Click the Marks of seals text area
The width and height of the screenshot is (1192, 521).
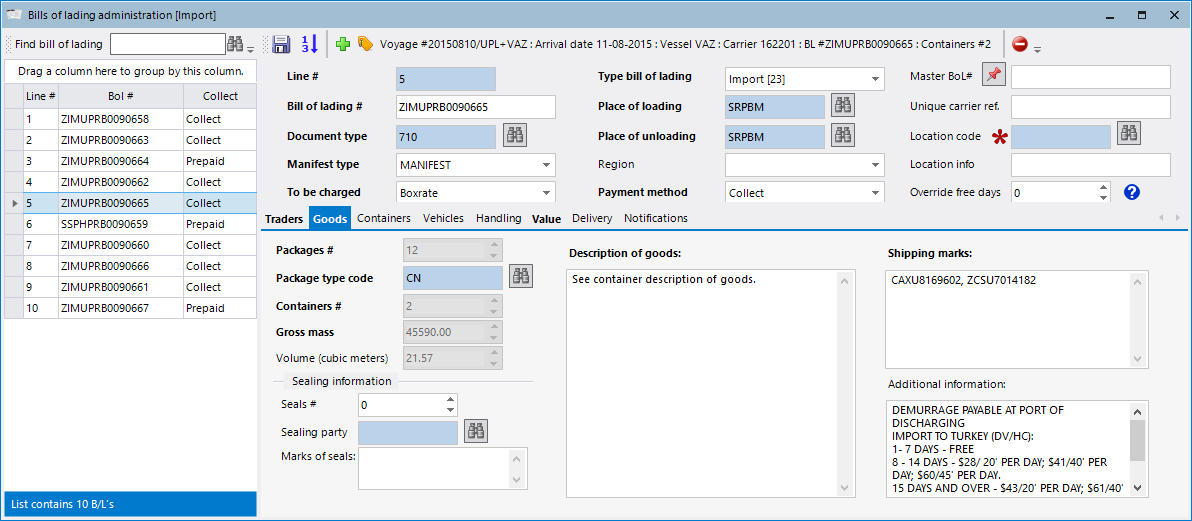coord(442,468)
